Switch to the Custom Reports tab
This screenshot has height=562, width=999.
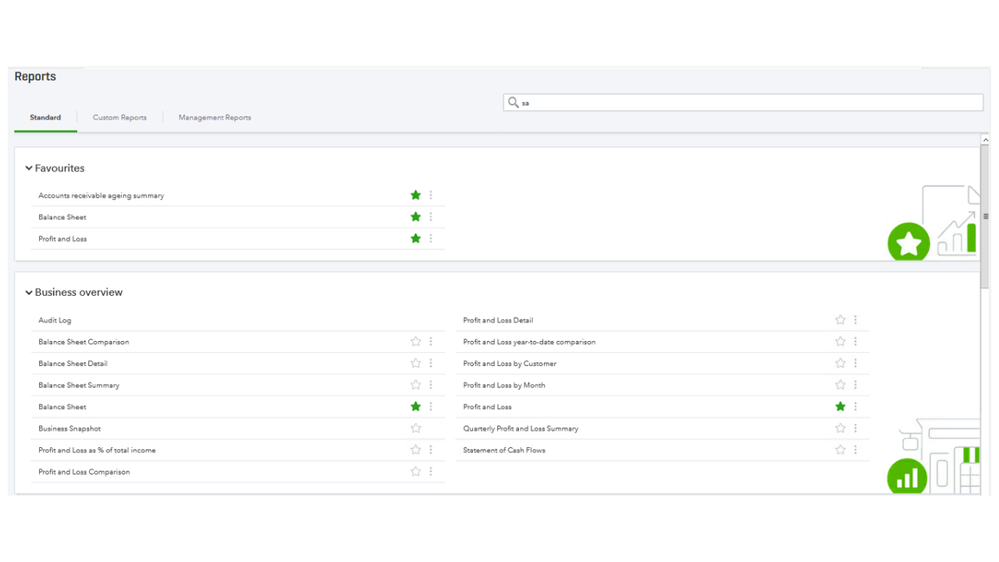coord(120,117)
